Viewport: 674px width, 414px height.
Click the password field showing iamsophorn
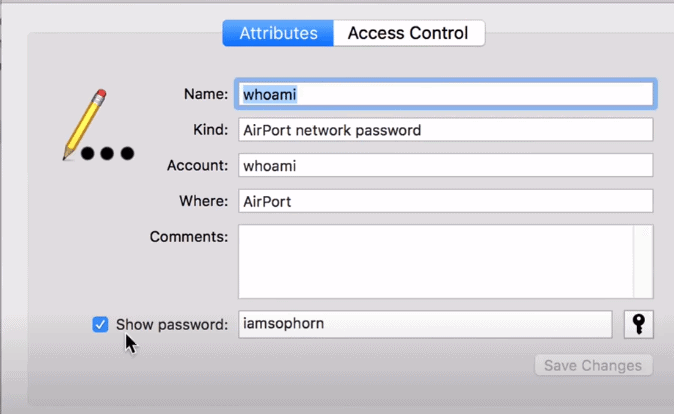(x=425, y=324)
